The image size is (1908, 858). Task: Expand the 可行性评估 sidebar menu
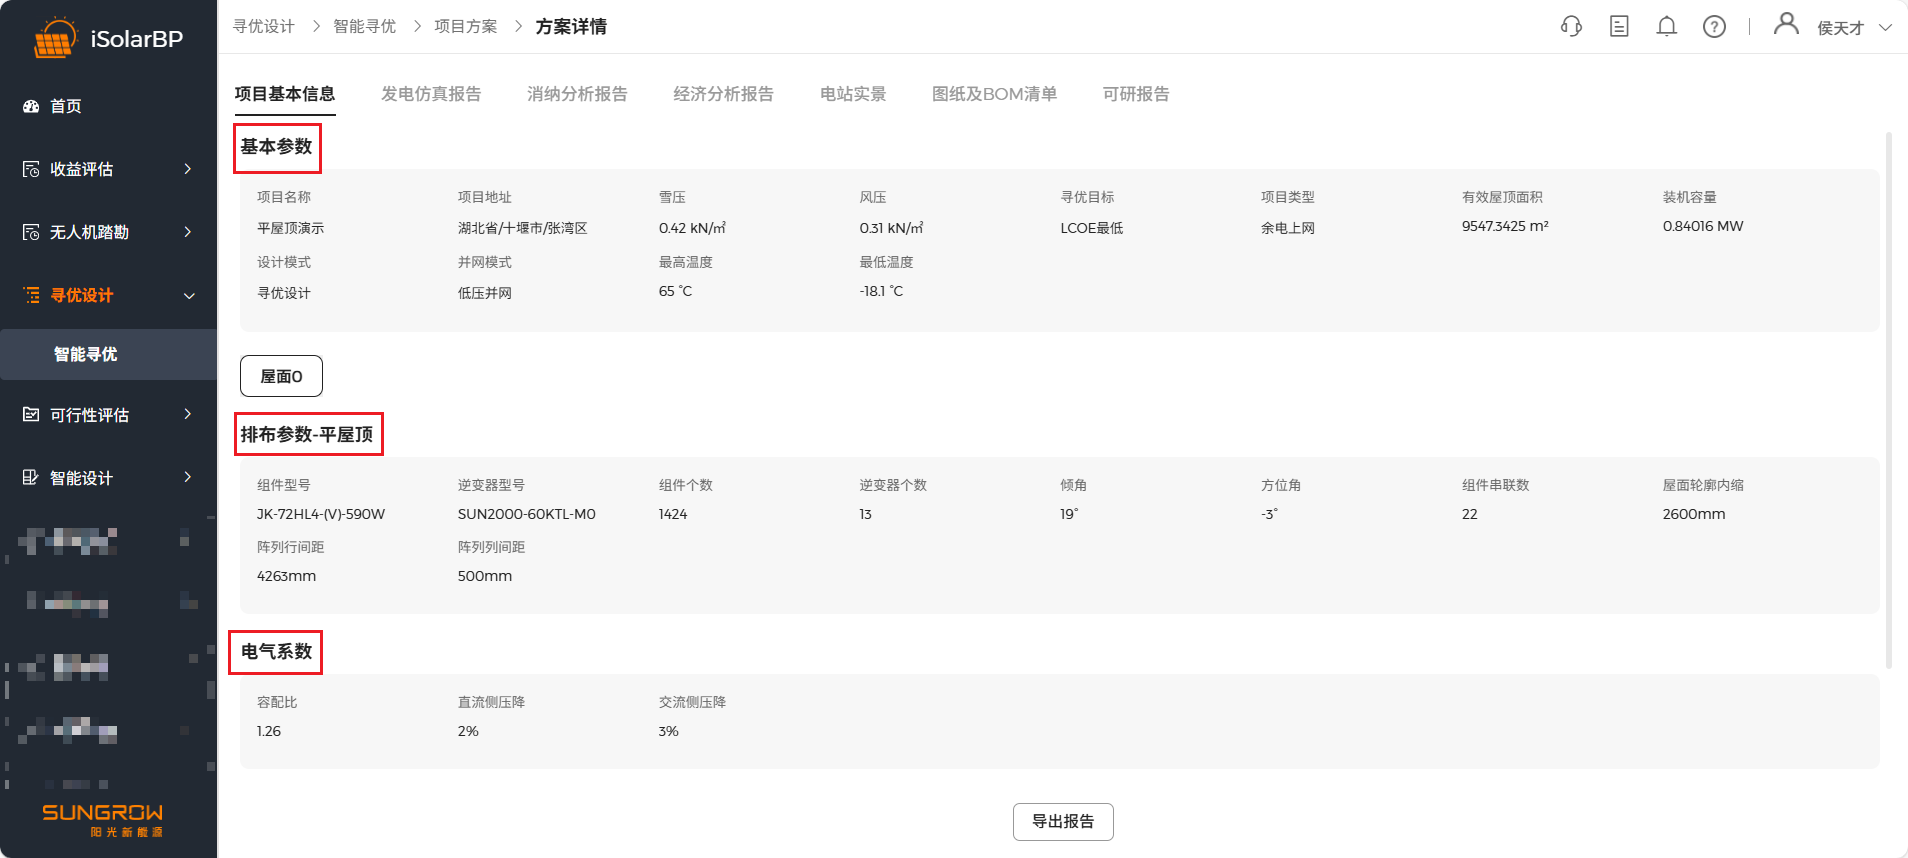tap(108, 415)
